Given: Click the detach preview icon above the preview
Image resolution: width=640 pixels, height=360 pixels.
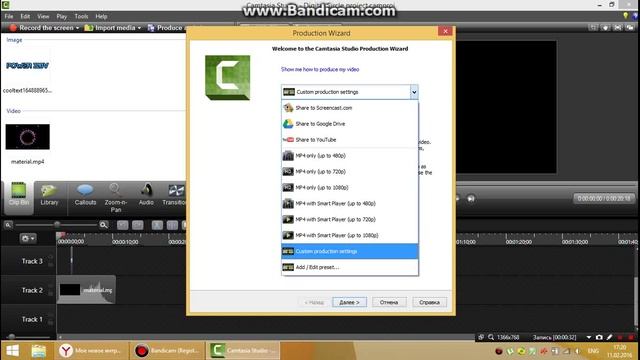Looking at the screenshot, I should coord(630,28).
